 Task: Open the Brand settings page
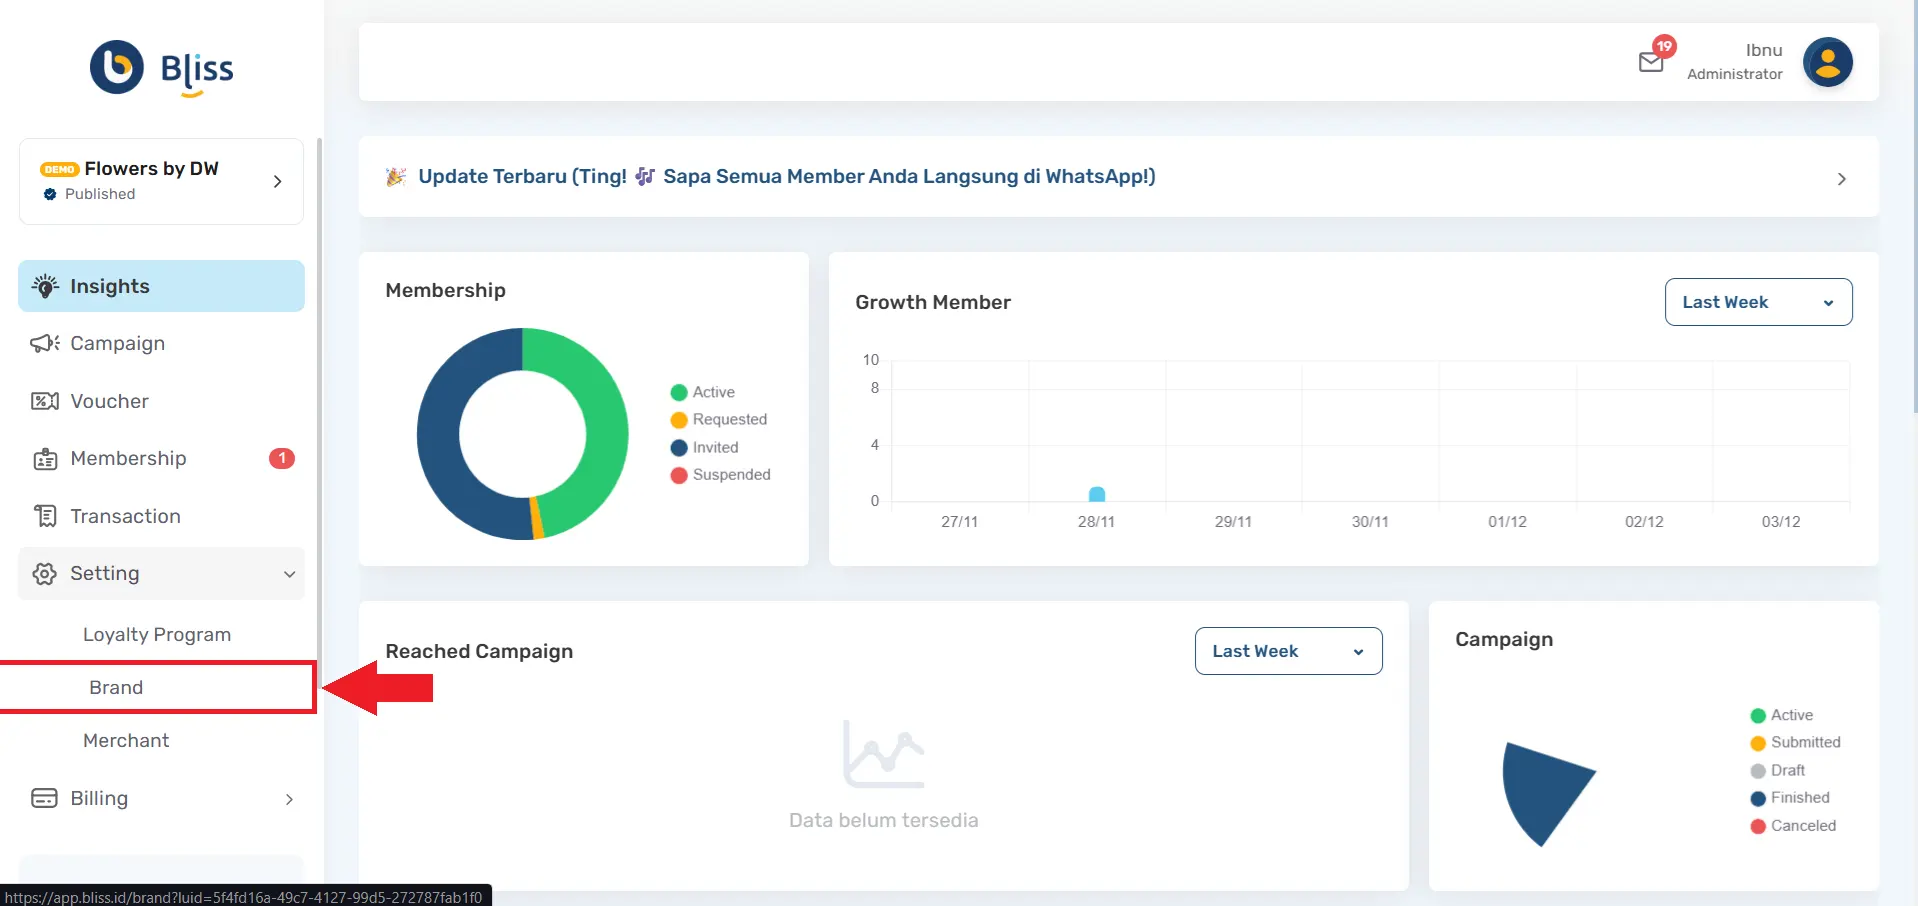click(x=116, y=687)
